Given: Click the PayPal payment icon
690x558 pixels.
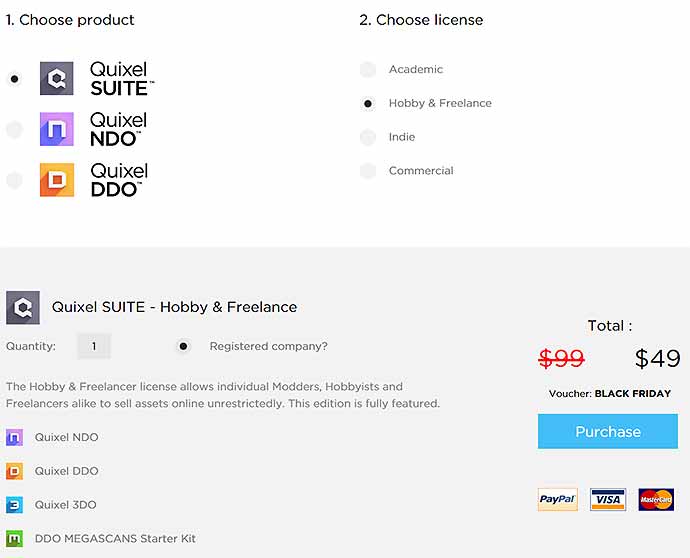Looking at the screenshot, I should coord(557,499).
